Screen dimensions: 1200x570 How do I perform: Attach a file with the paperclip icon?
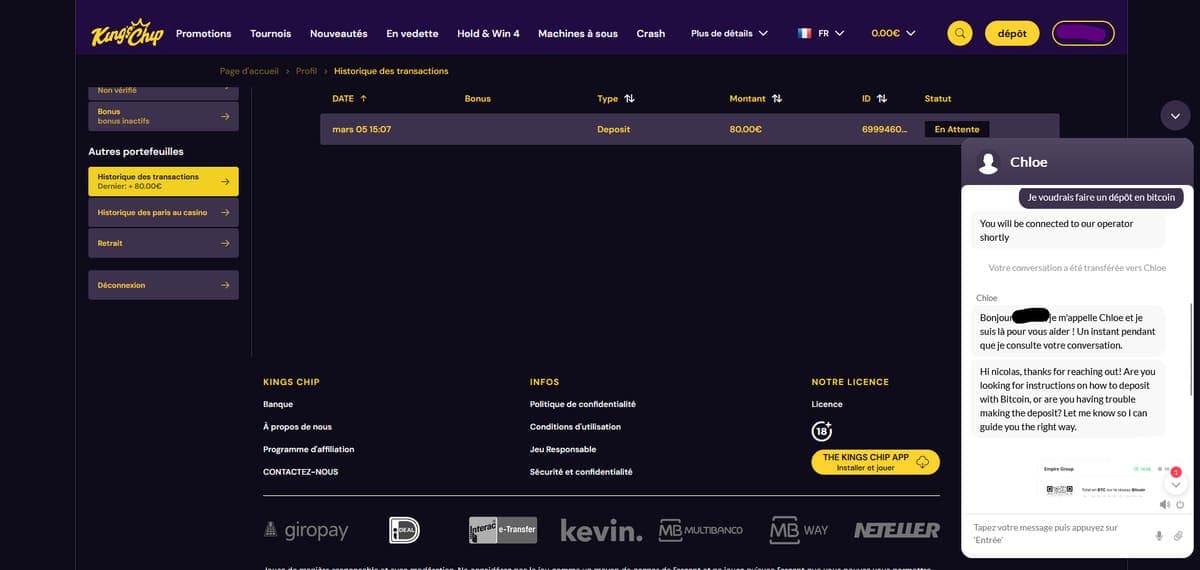point(1178,535)
